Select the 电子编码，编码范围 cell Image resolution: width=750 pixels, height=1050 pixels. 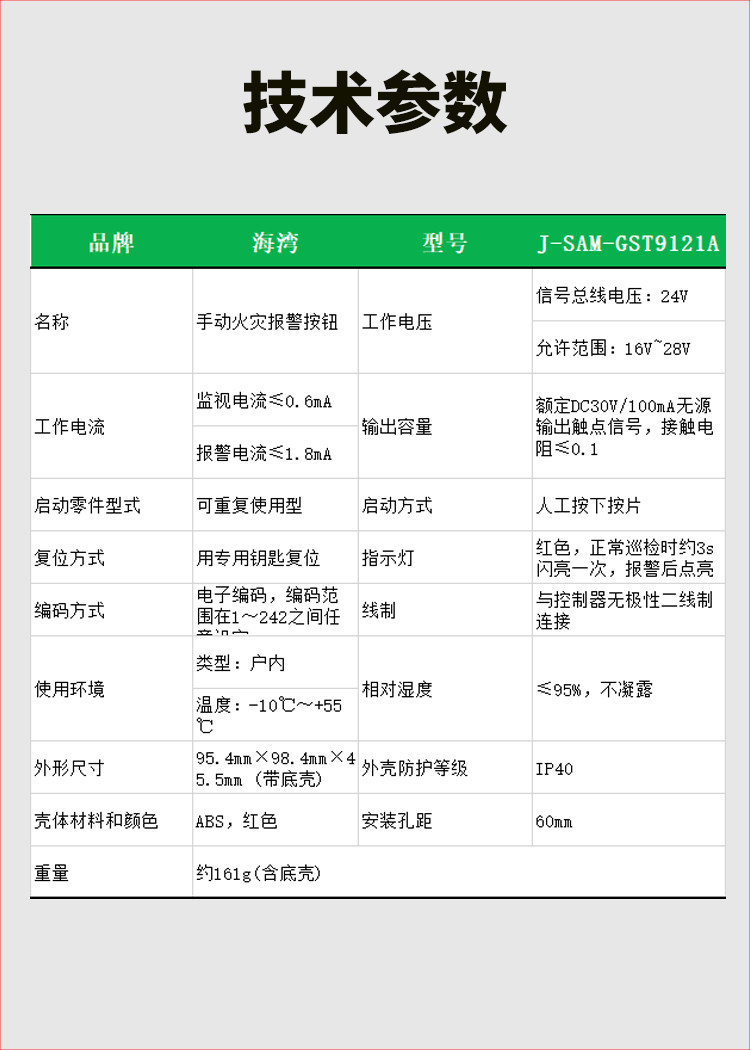(x=275, y=610)
